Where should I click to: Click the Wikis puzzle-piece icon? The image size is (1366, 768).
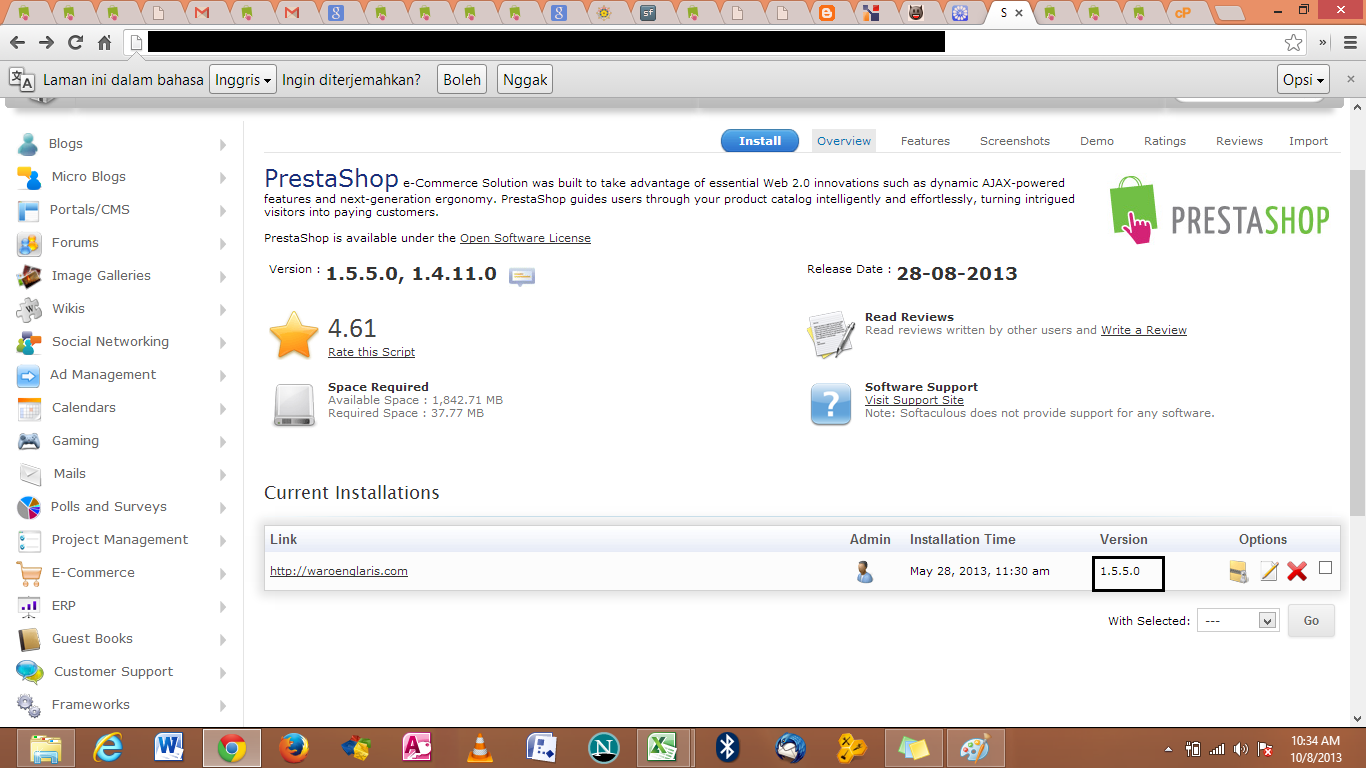[x=29, y=309]
